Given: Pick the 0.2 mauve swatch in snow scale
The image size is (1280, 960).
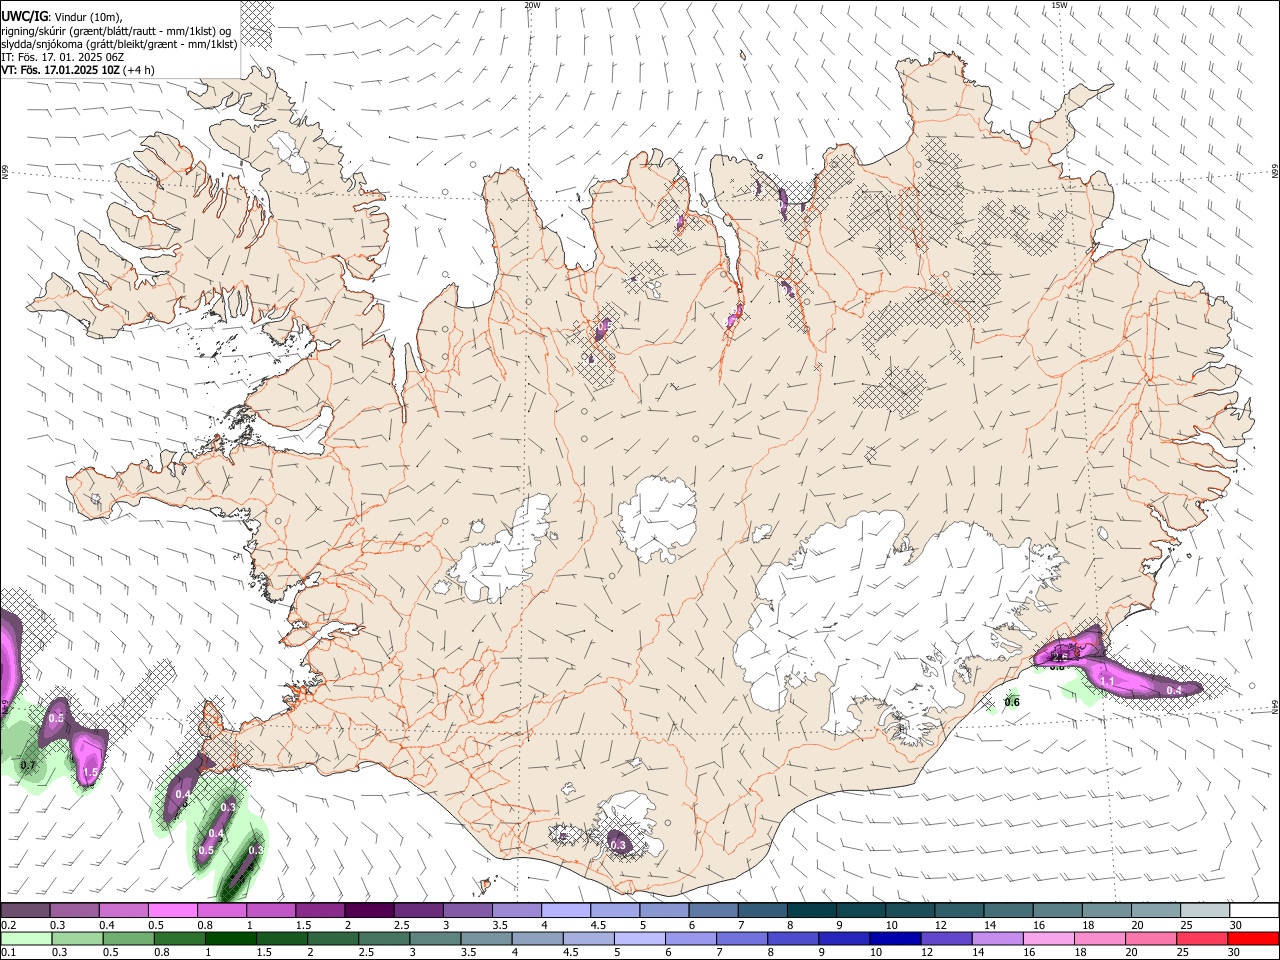Looking at the screenshot, I should point(25,910).
